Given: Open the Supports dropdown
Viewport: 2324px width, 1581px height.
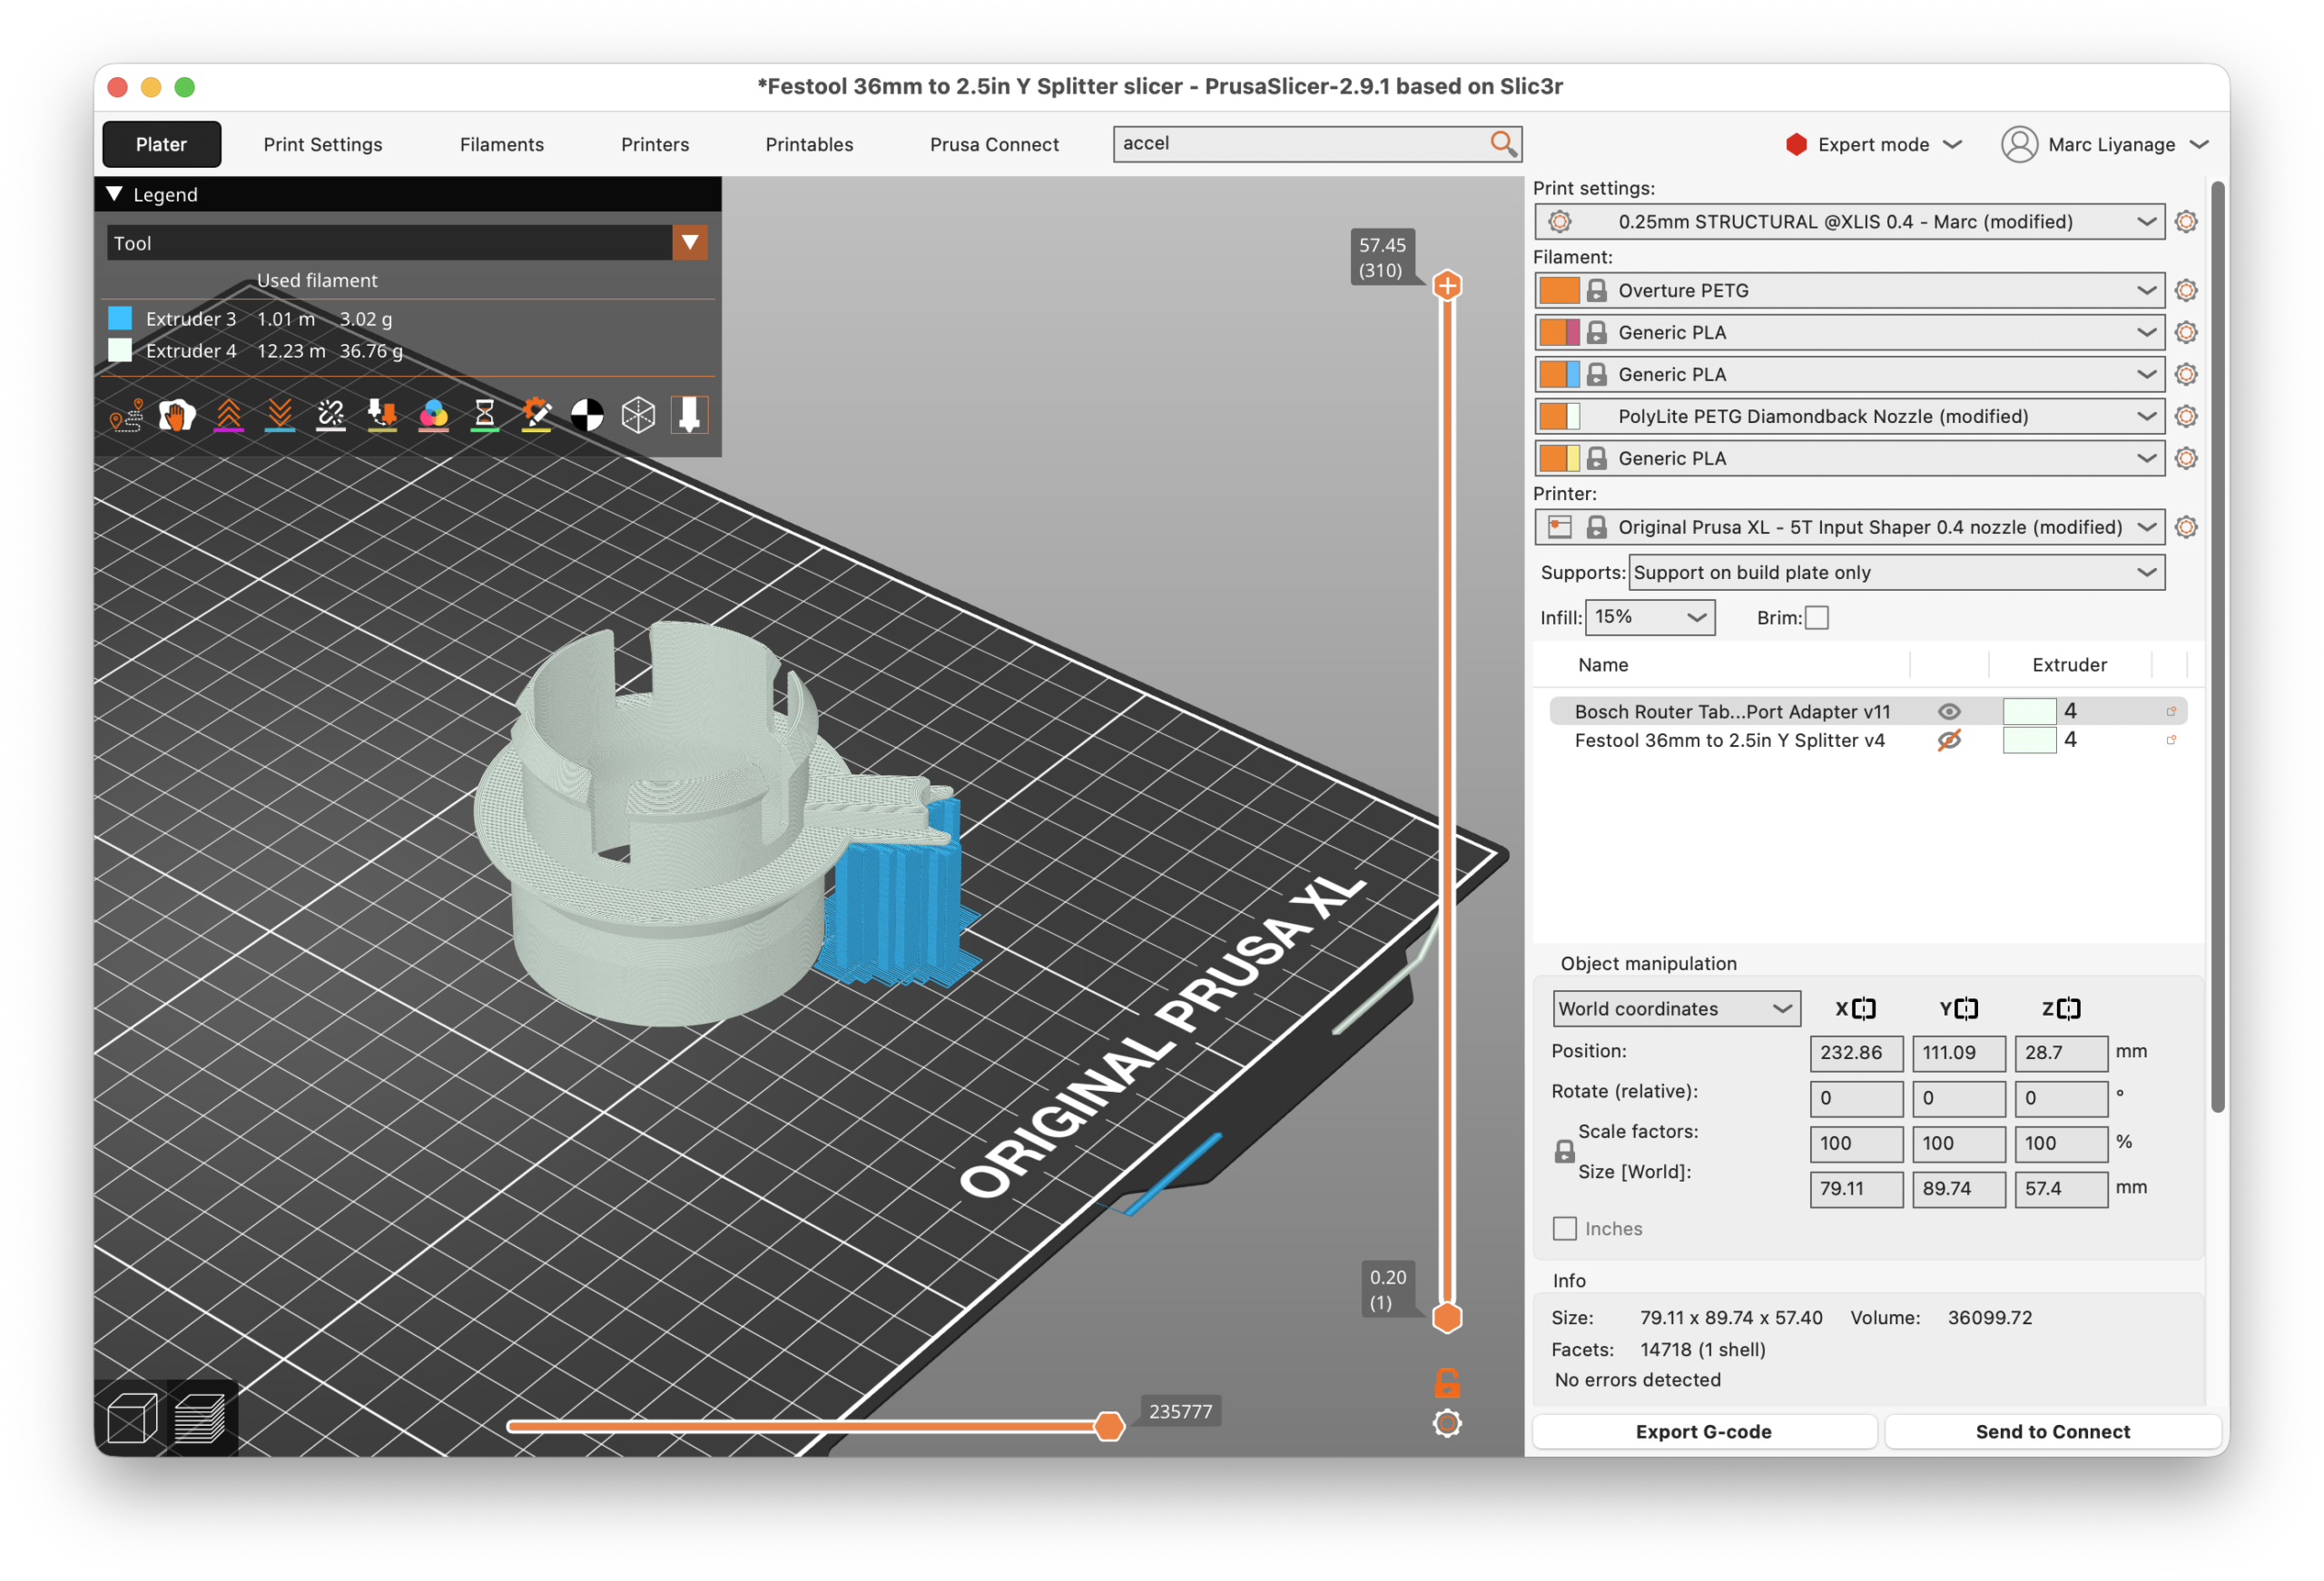Looking at the screenshot, I should (1895, 572).
